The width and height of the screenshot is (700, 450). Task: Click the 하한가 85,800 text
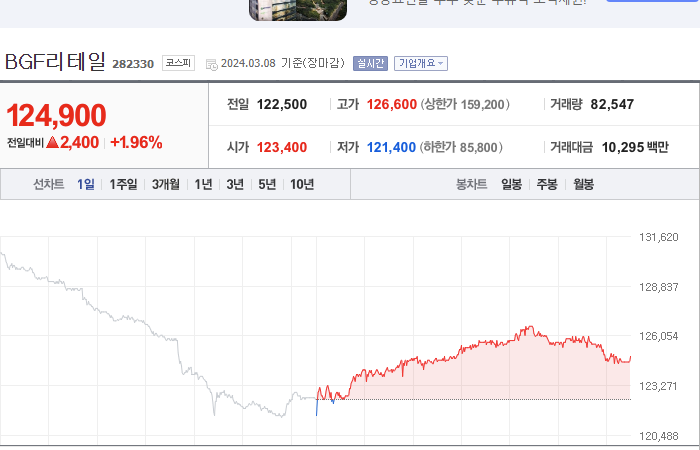461,147
